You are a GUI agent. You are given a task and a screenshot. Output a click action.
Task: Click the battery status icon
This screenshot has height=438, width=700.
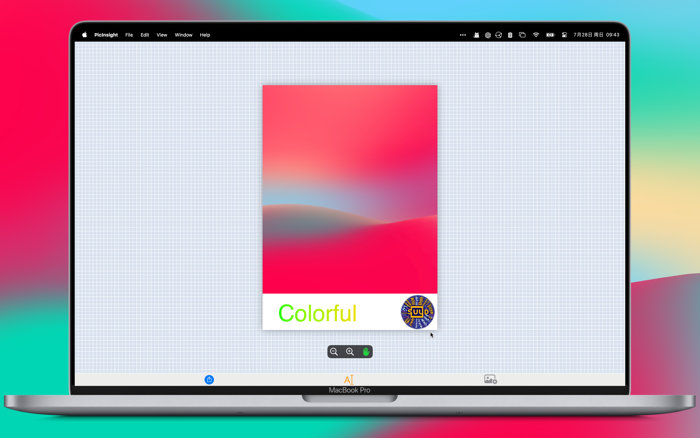(550, 35)
